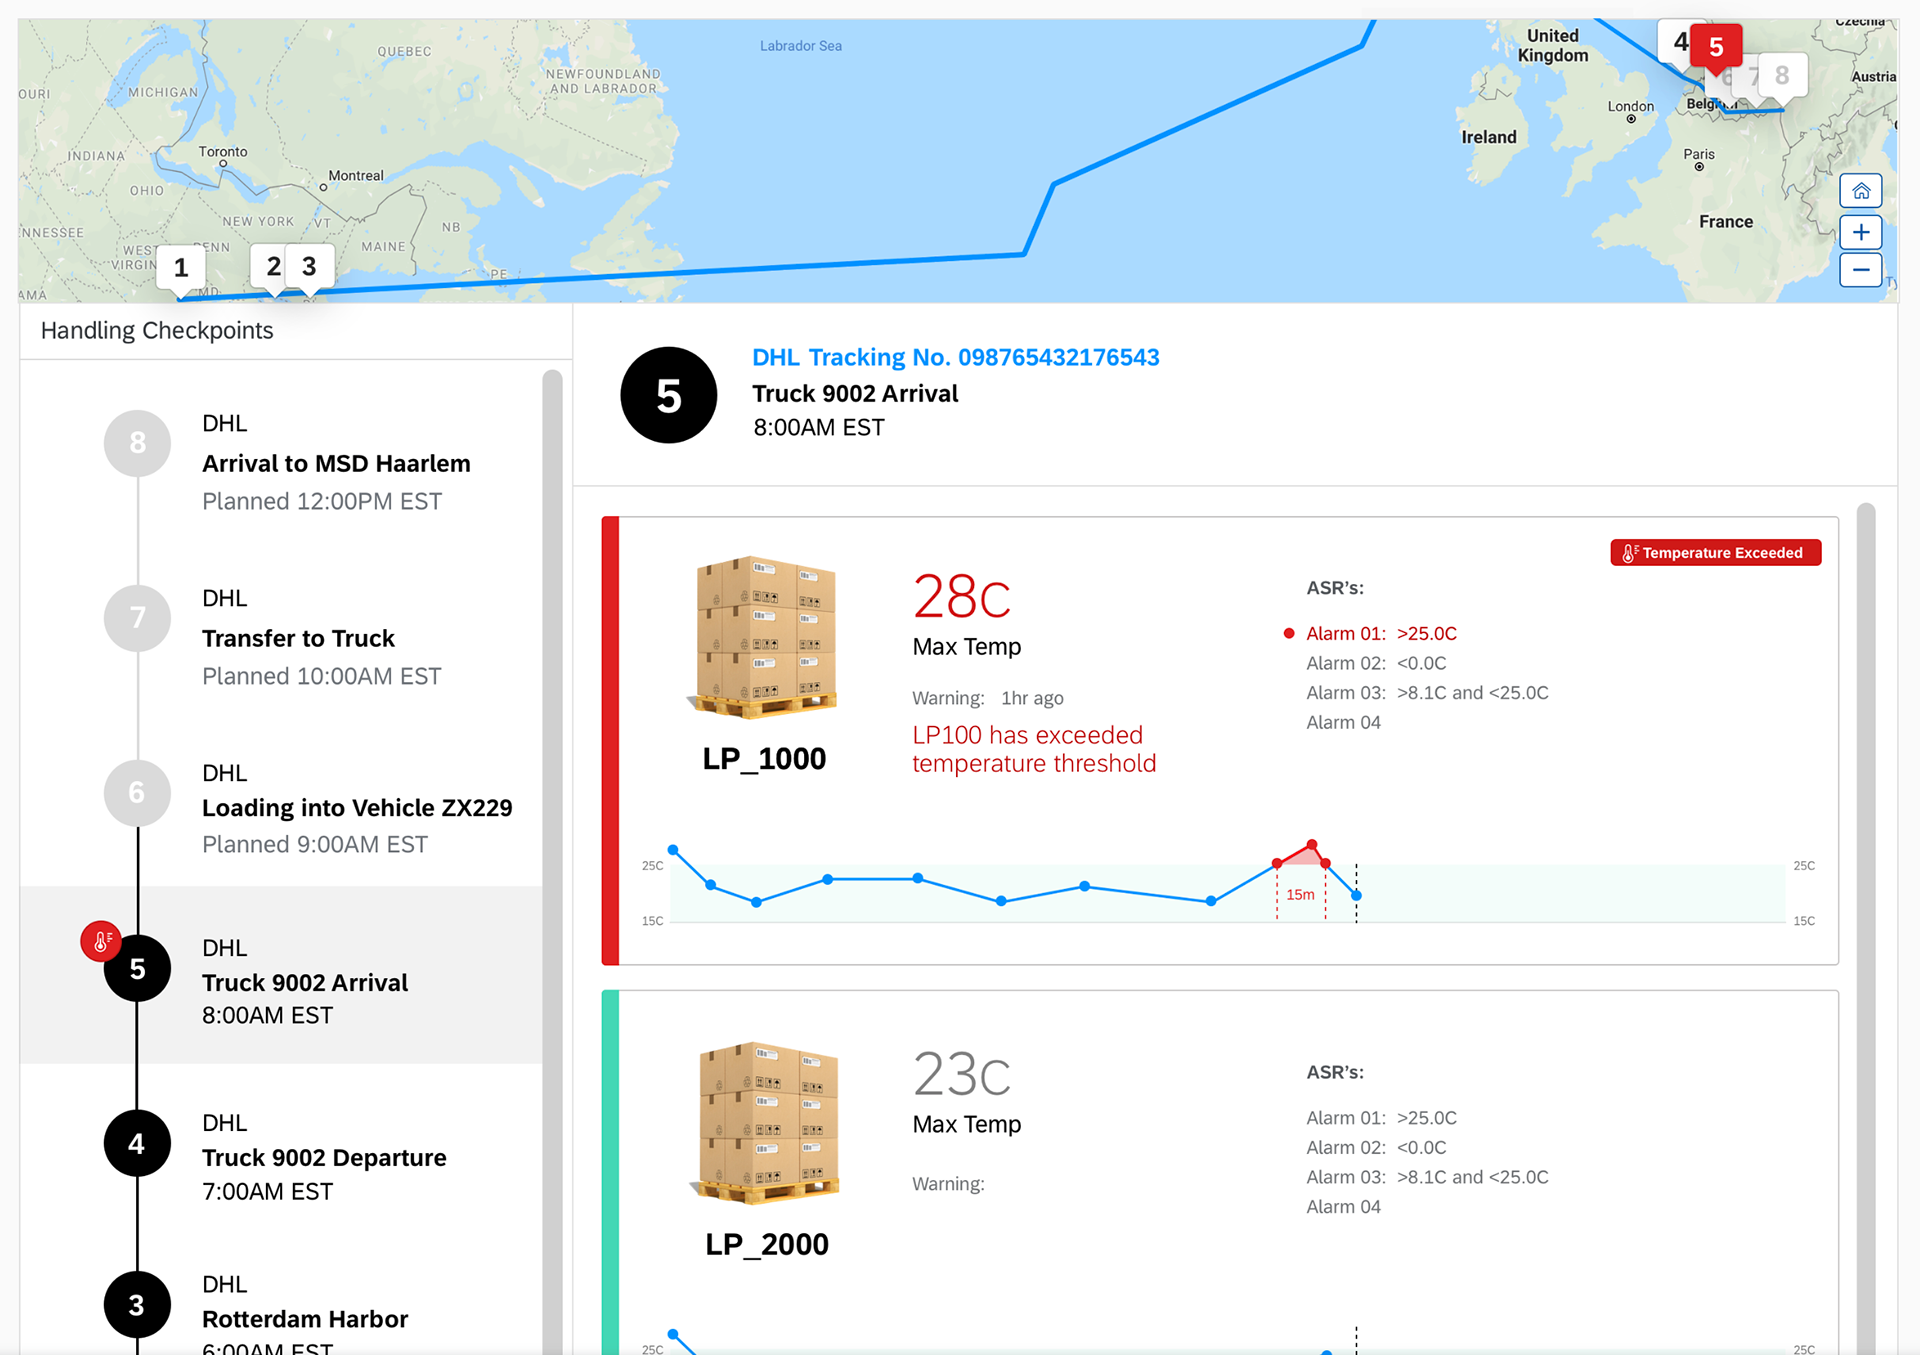Select map marker 3
1920x1355 pixels.
coord(309,266)
